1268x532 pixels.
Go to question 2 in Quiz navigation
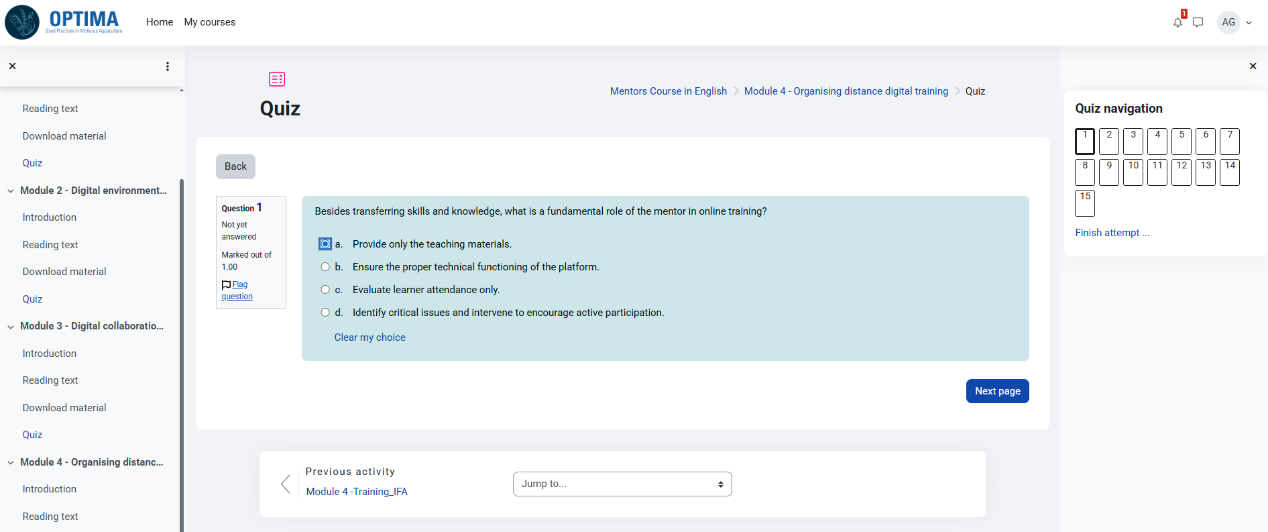point(1109,142)
